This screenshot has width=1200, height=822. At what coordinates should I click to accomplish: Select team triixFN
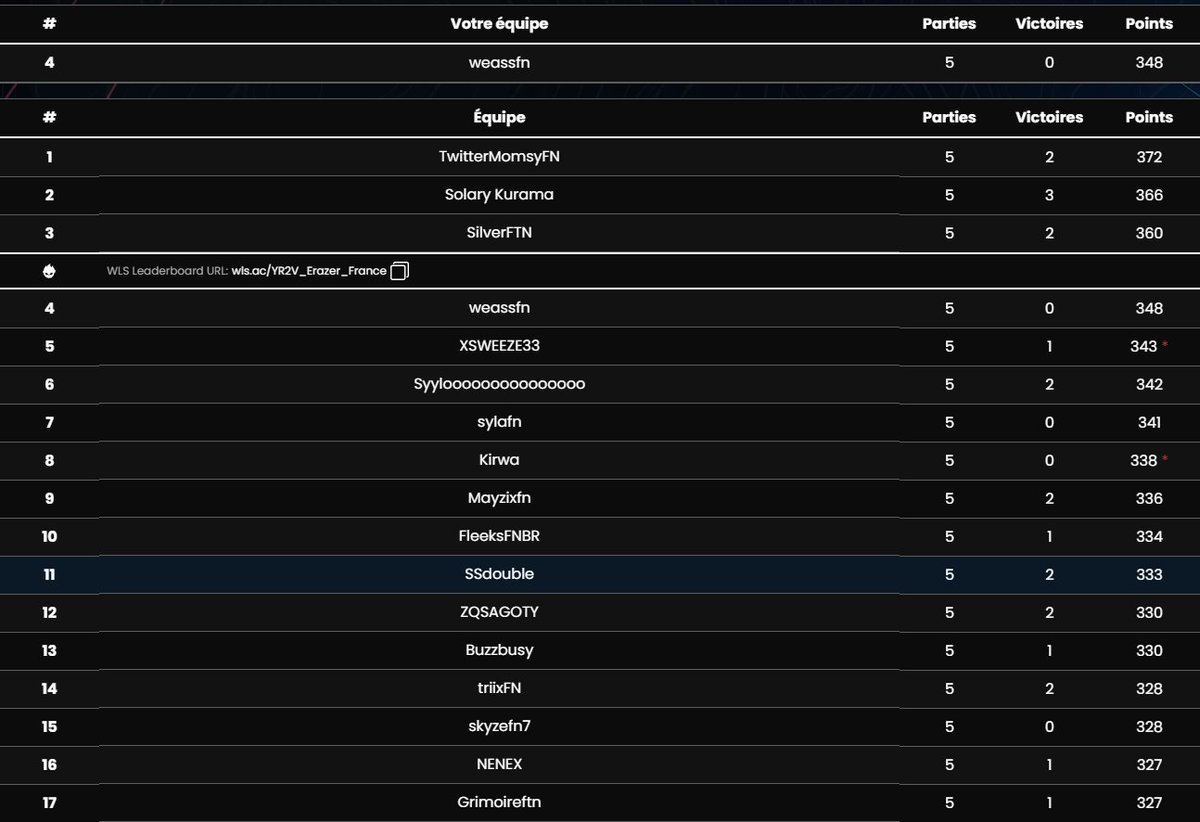[499, 688]
